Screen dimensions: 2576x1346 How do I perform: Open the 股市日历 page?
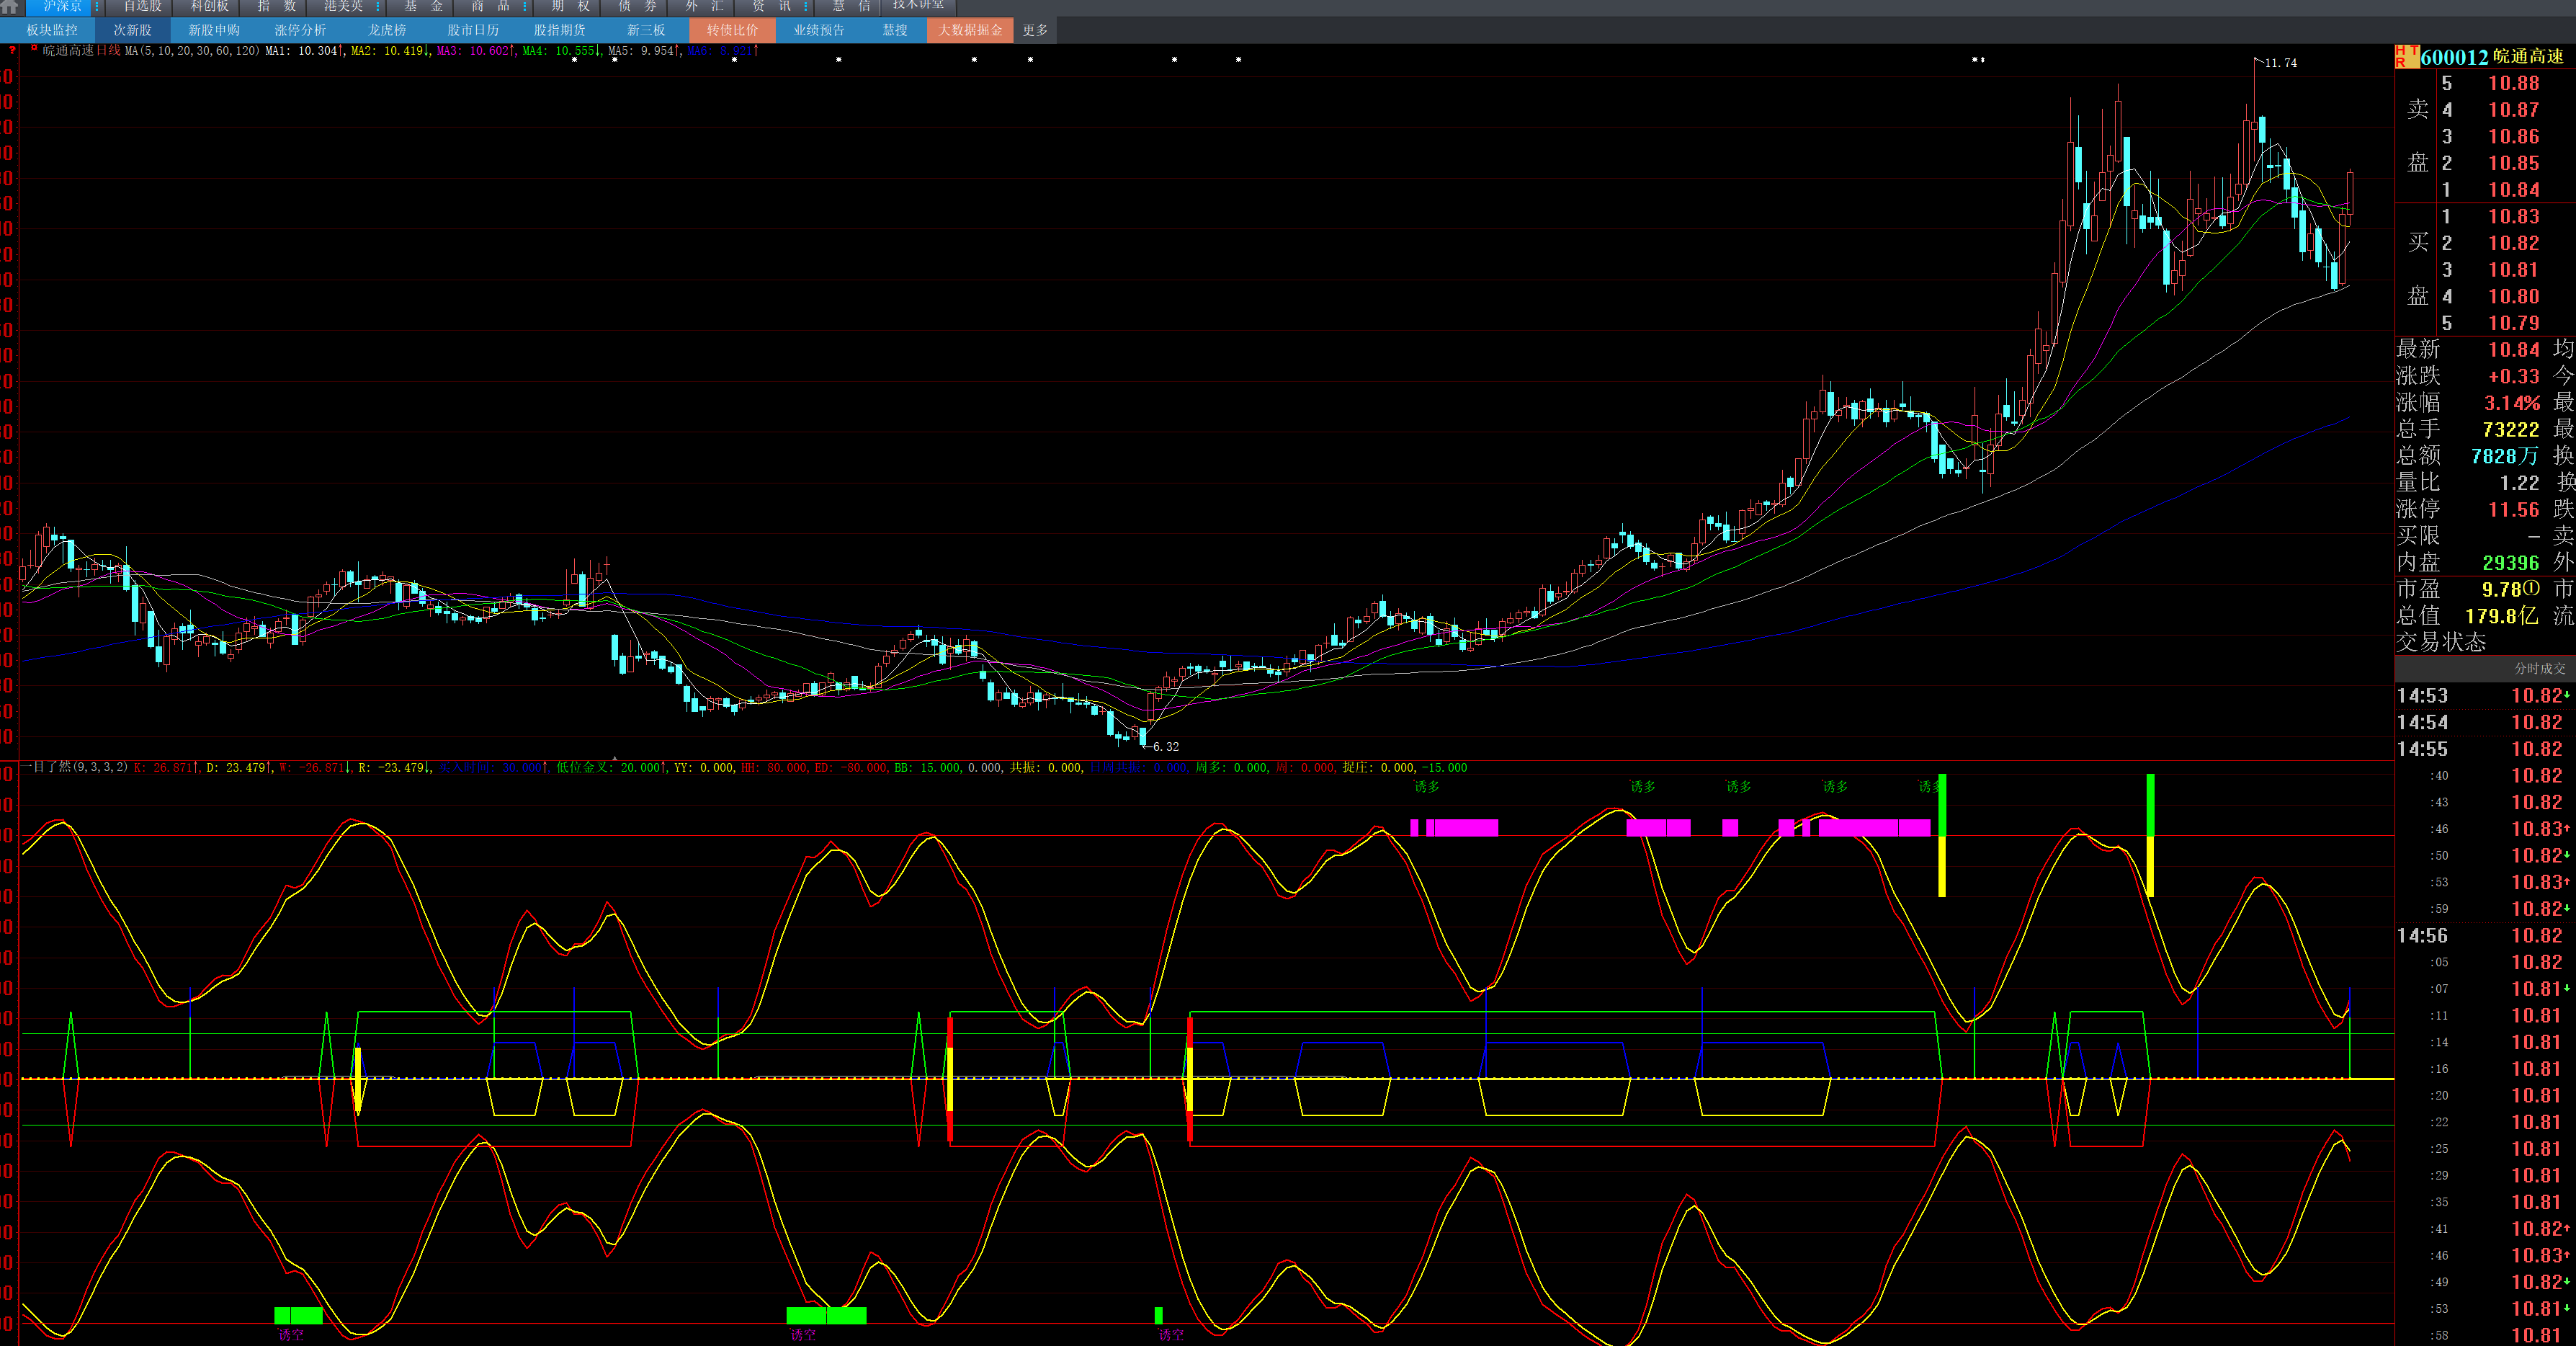pyautogui.click(x=473, y=30)
